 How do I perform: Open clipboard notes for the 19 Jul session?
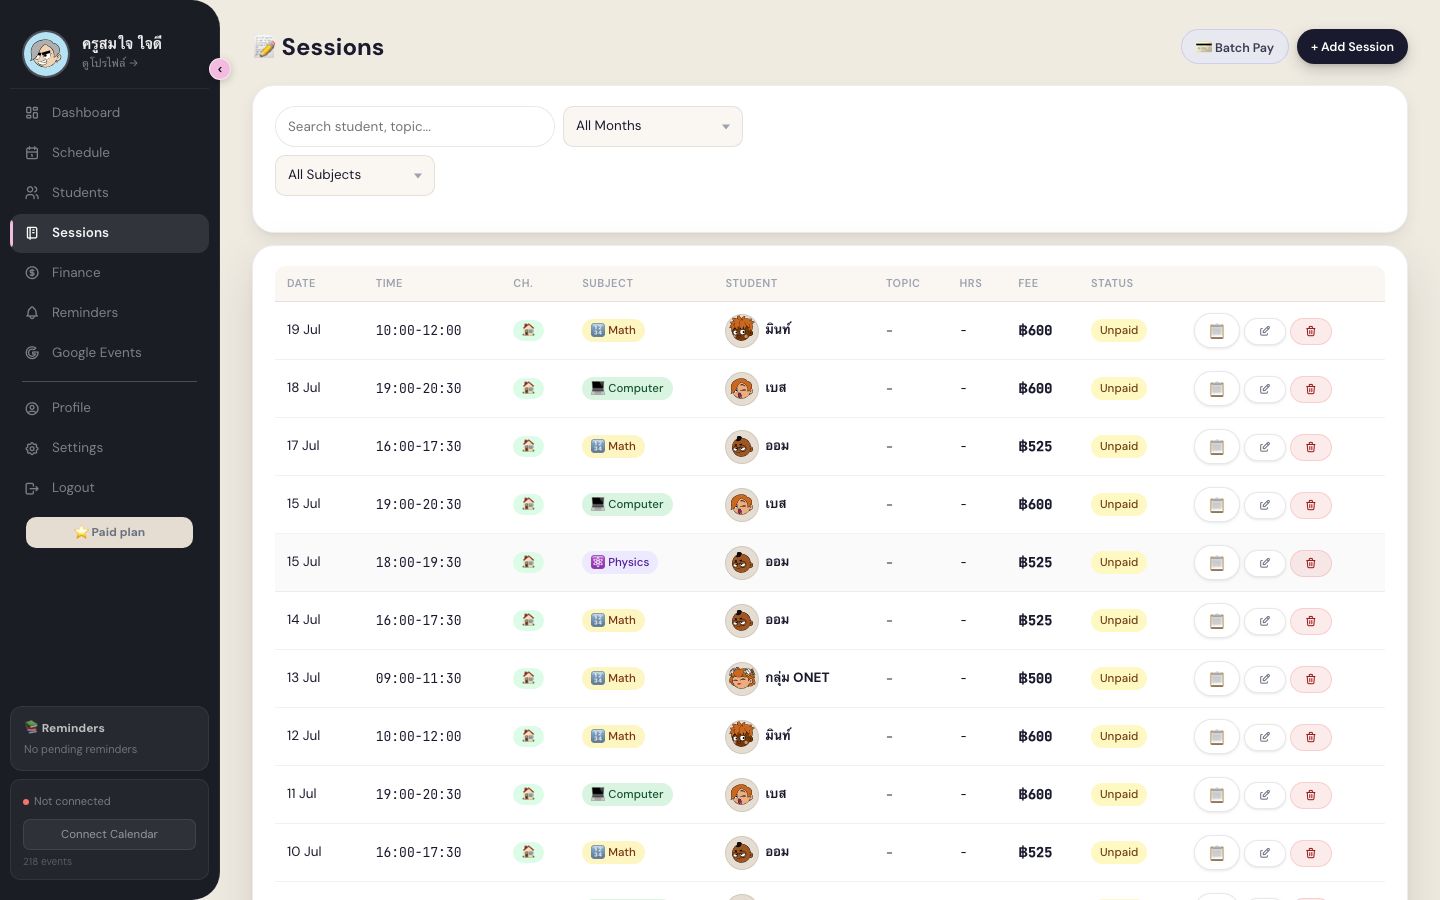pyautogui.click(x=1216, y=331)
